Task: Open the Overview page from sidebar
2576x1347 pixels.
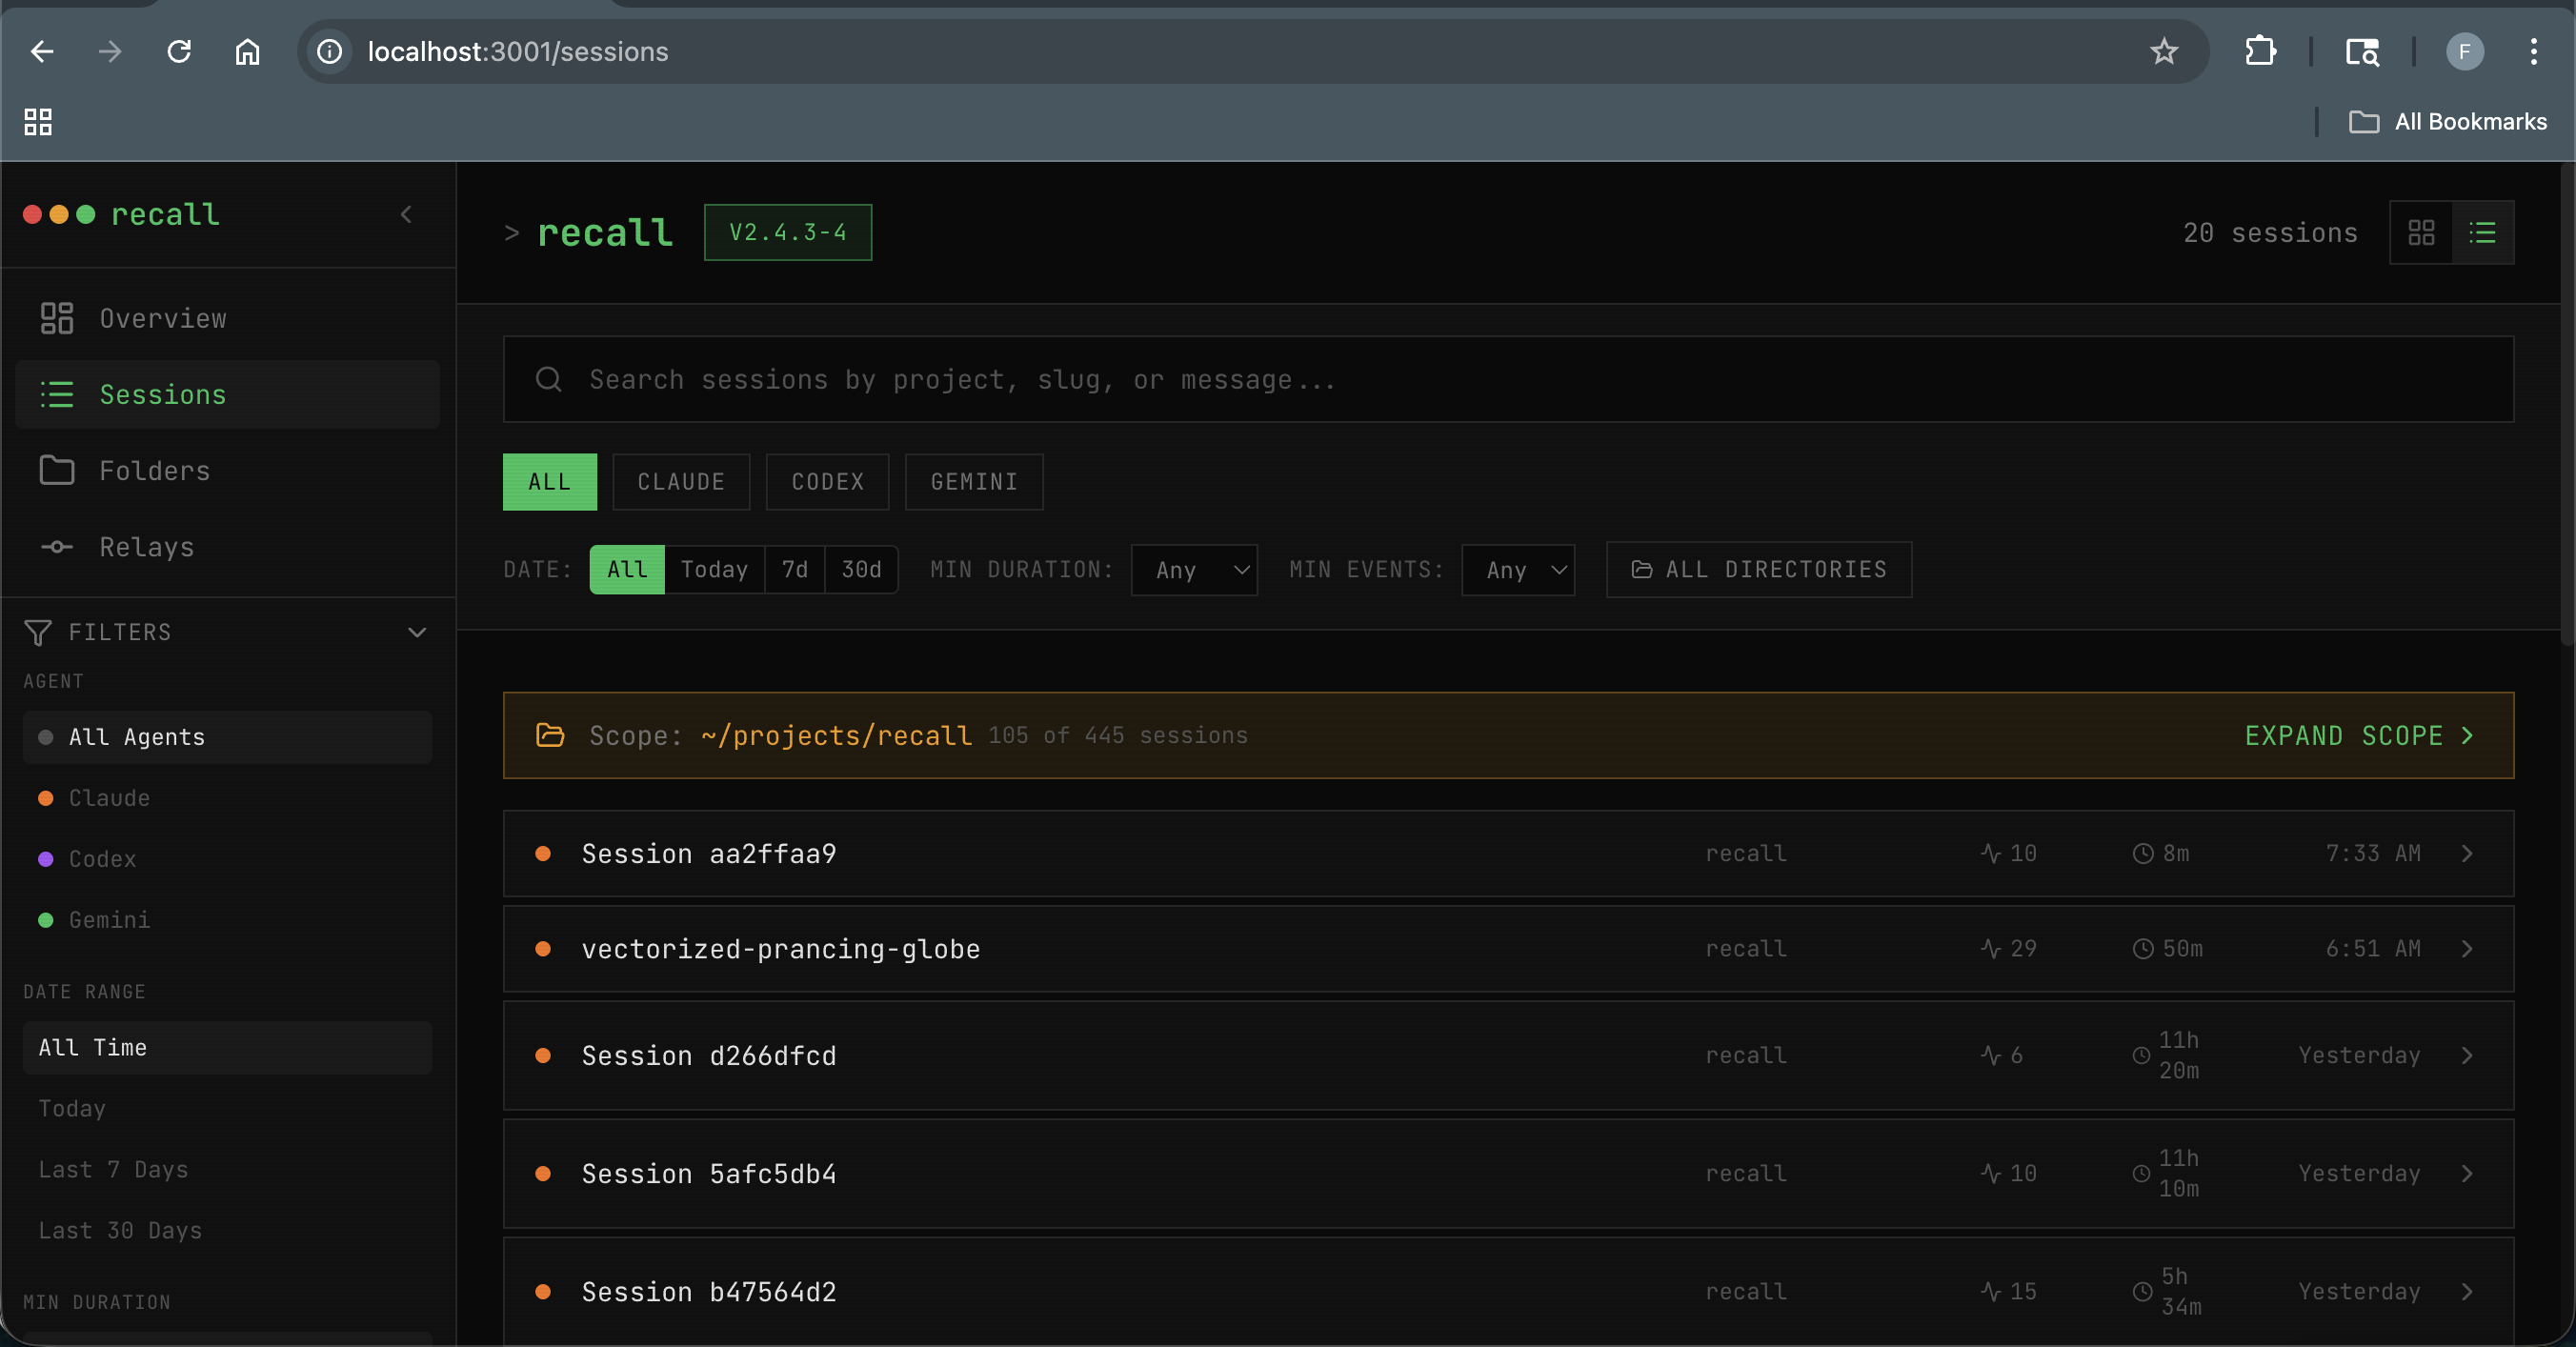Action: pyautogui.click(x=161, y=318)
